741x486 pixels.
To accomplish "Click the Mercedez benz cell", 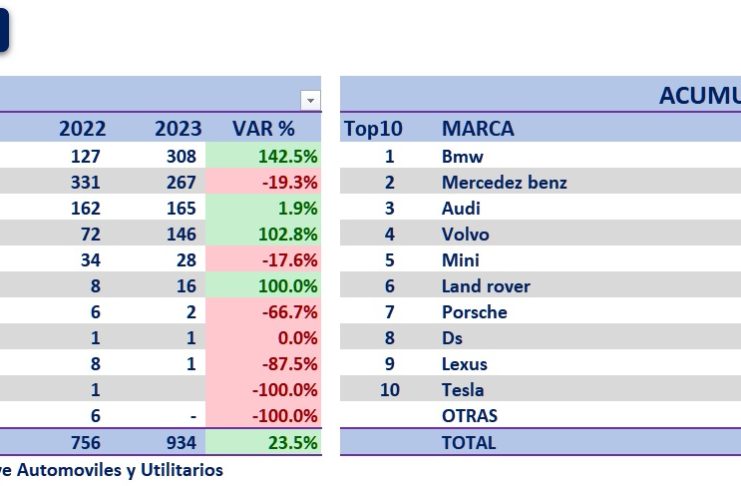I will [x=504, y=182].
